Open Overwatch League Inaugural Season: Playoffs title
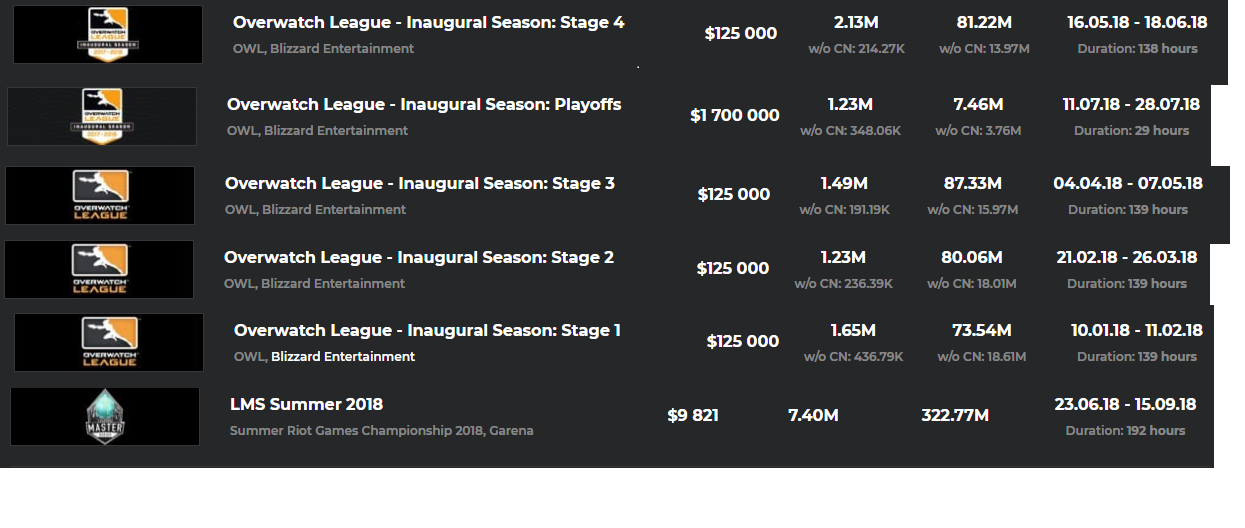This screenshot has width=1245, height=528. [x=424, y=104]
